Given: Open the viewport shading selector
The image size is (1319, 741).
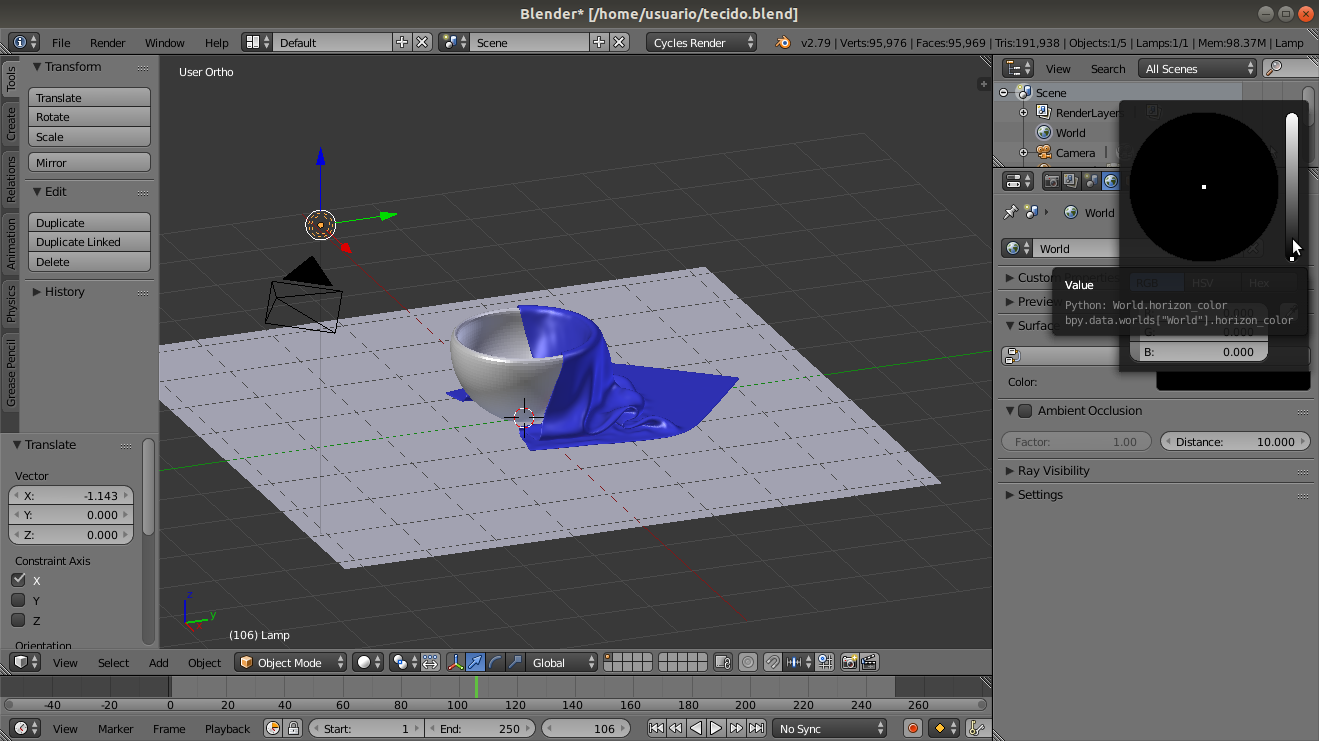Looking at the screenshot, I should 368,662.
